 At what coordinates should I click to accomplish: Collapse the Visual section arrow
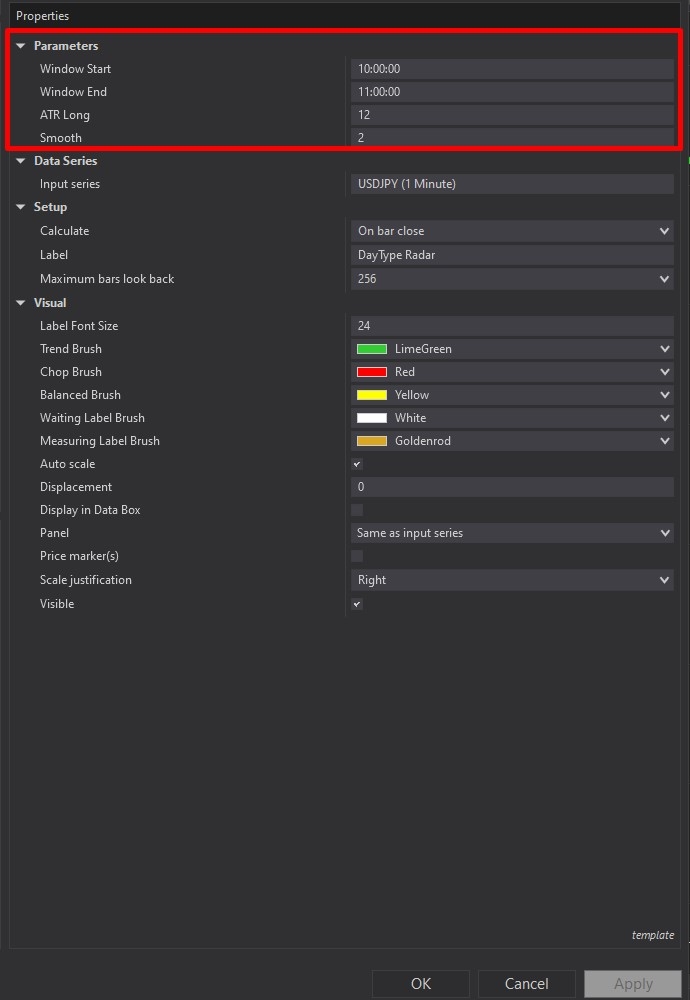pos(21,302)
